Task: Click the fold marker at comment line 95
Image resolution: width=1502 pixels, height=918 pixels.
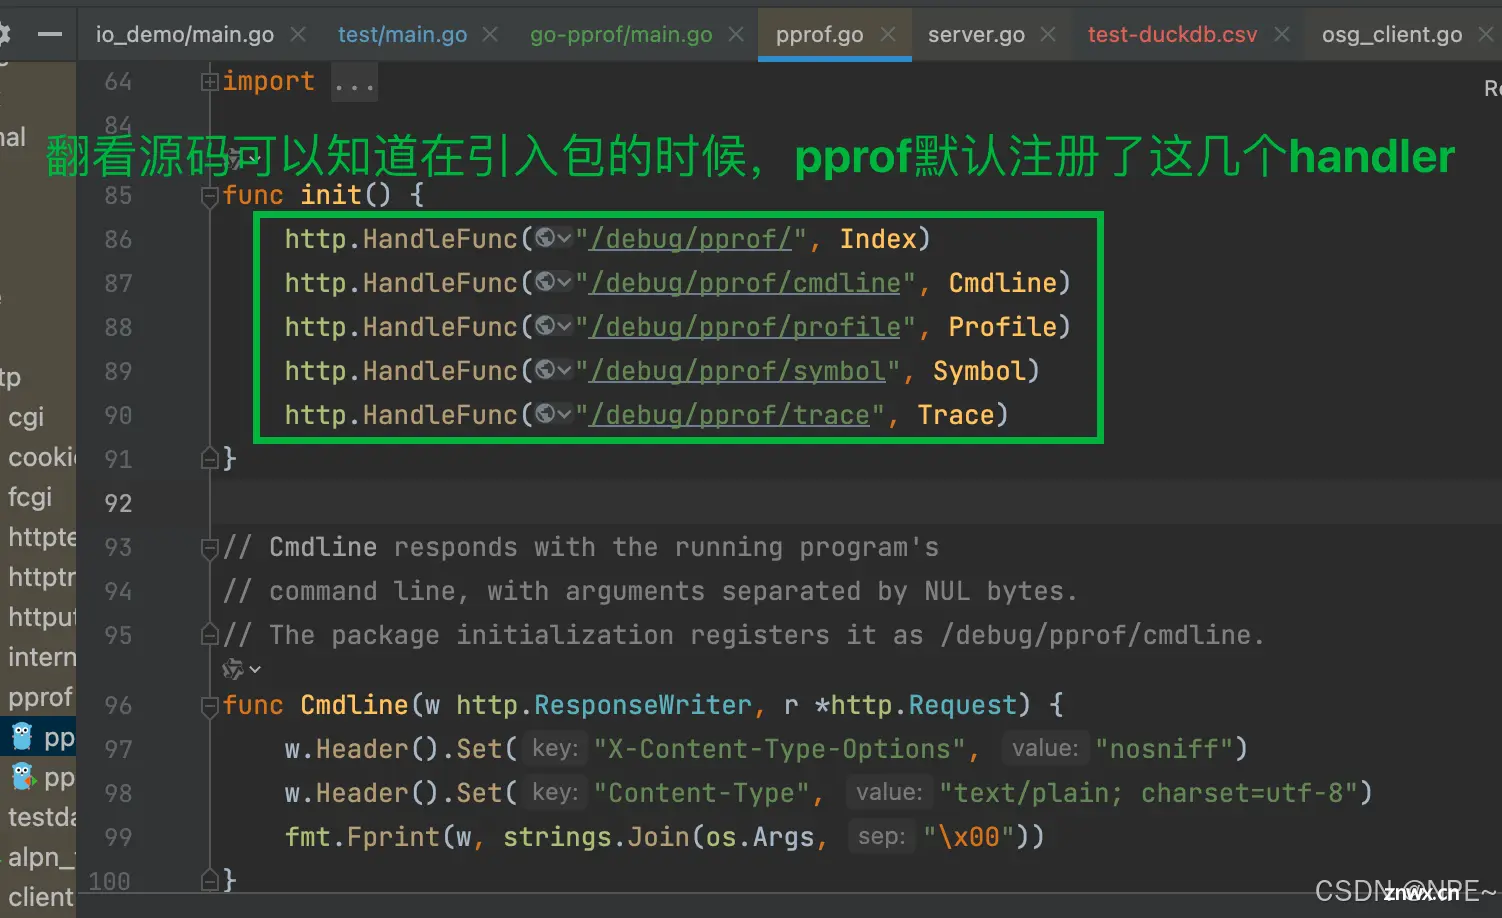Action: pos(209,635)
